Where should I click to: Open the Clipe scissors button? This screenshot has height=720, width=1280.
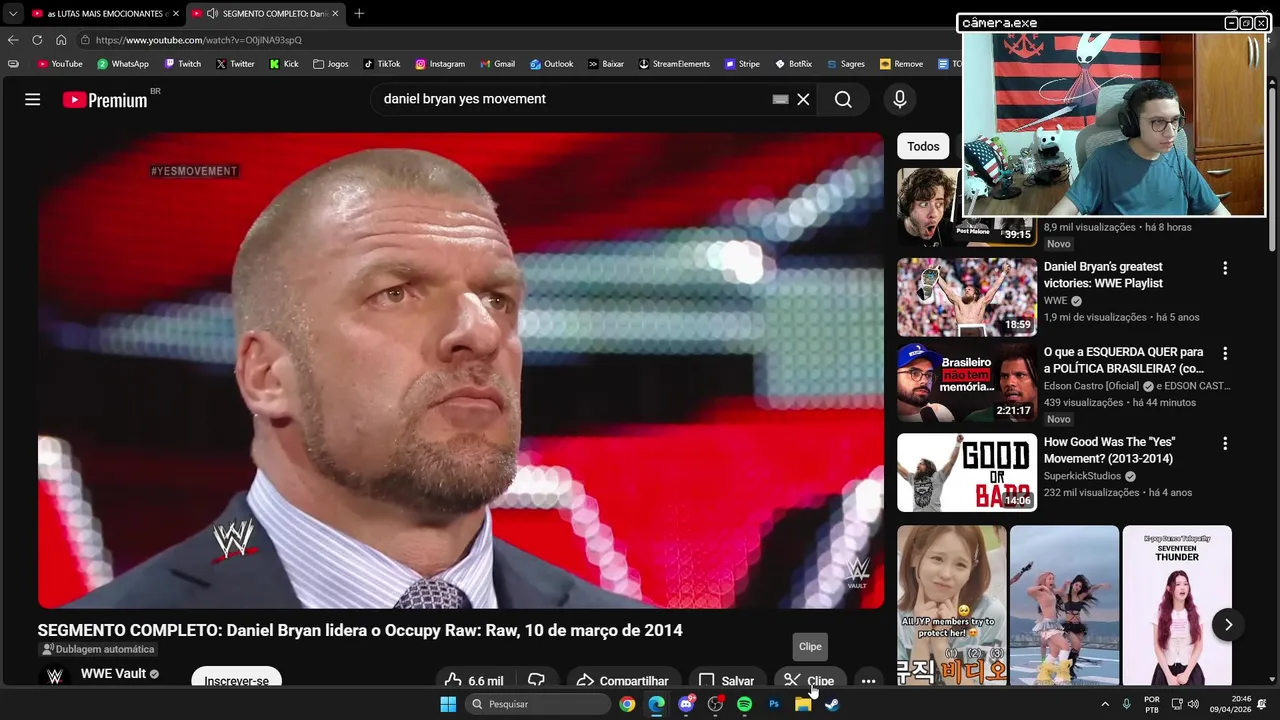(810, 680)
